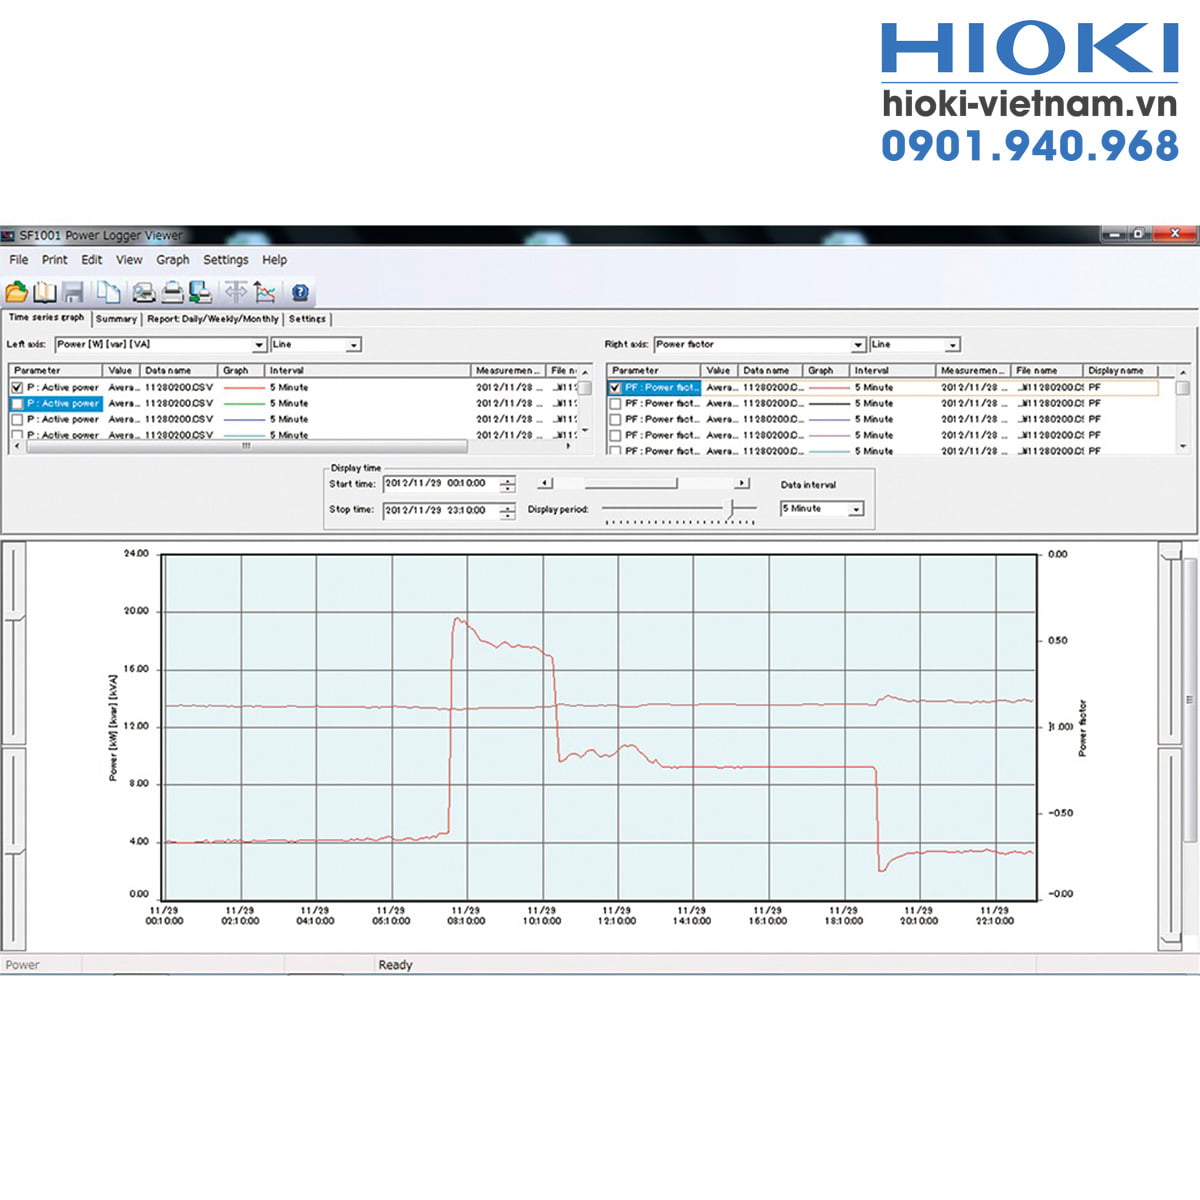Image resolution: width=1200 pixels, height=1200 pixels.
Task: Click the Start time up stepper arrow
Action: 509,480
